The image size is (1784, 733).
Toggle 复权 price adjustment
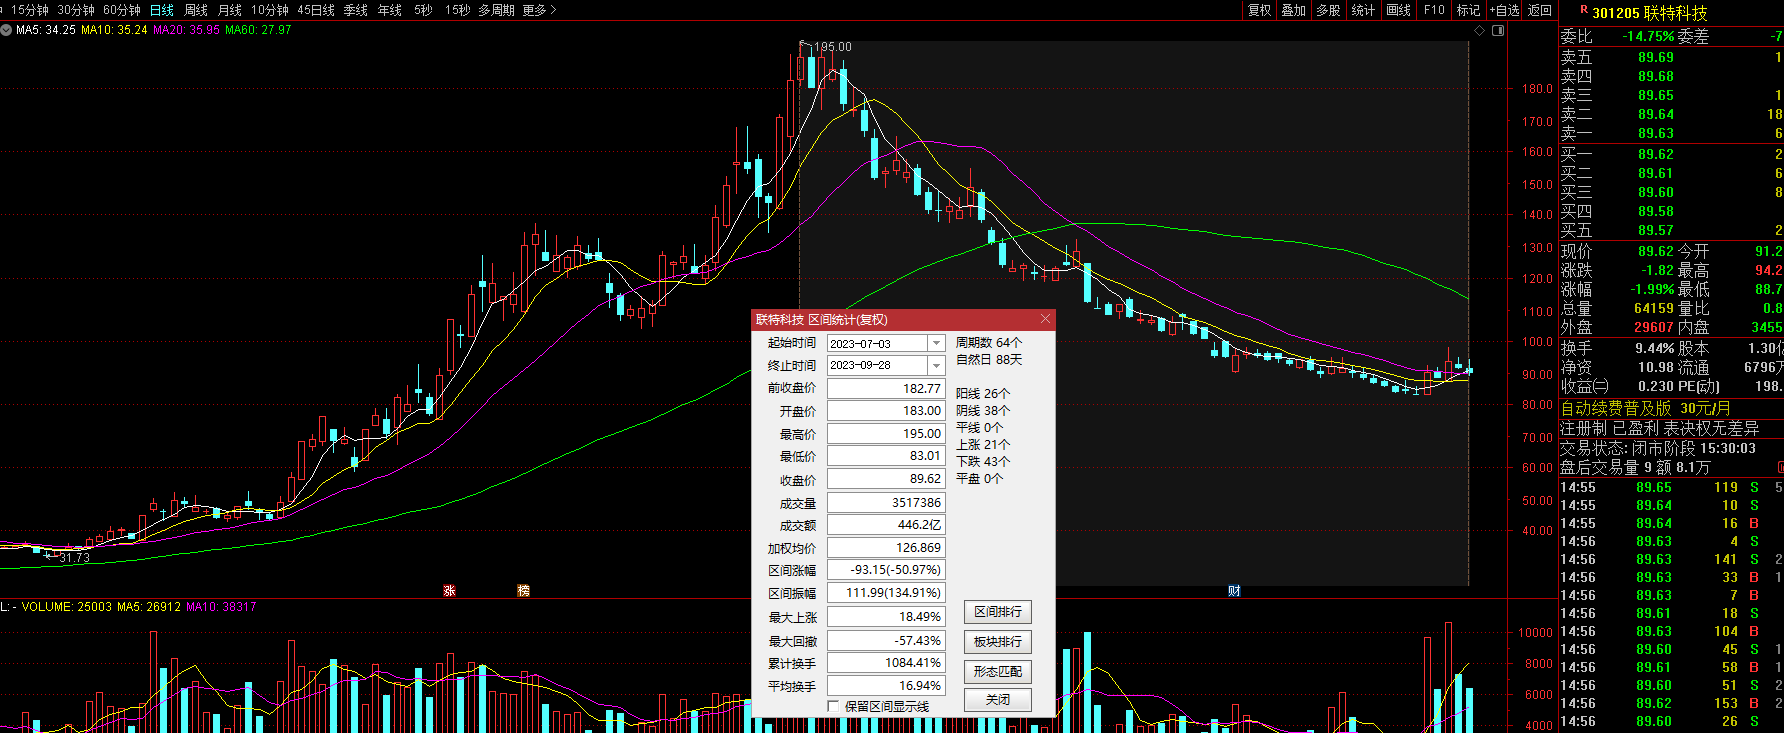(1260, 10)
